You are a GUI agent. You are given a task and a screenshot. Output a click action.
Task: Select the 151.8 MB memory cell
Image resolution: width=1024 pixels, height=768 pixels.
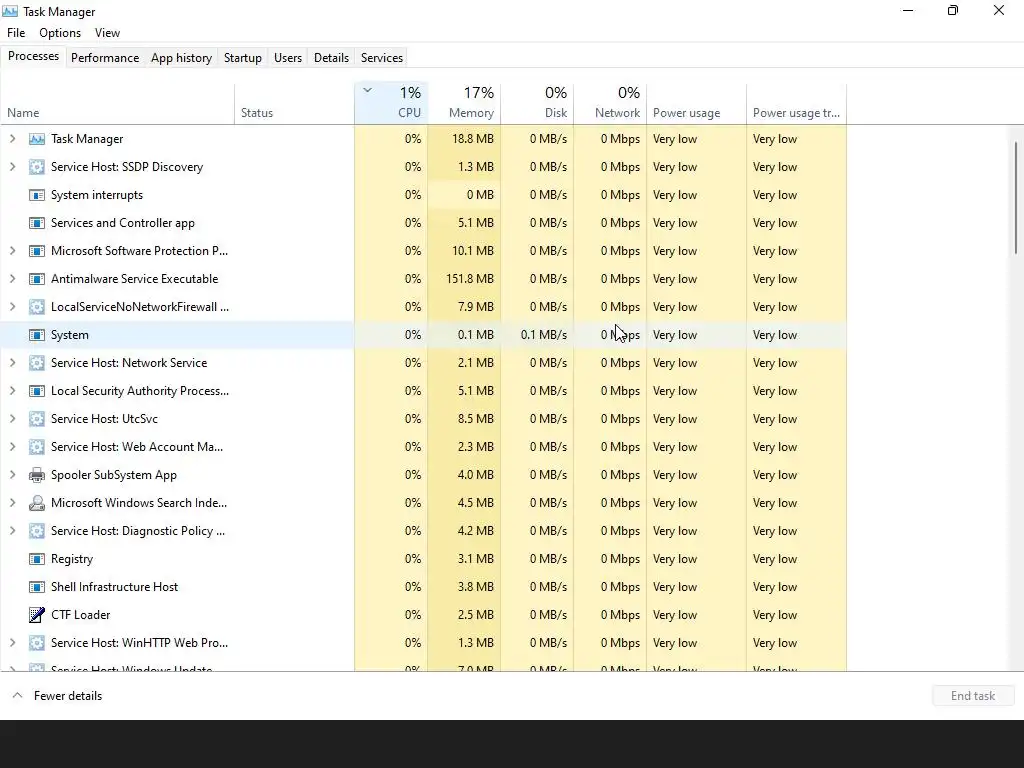464,279
